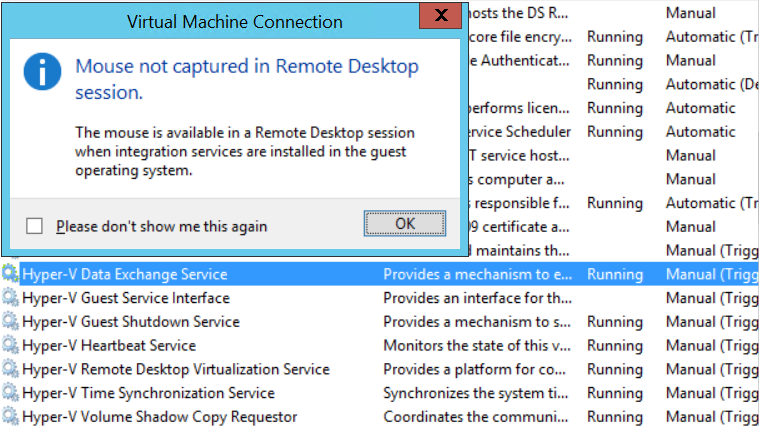Click gear icon of Hyper-V Heartbeat Service
This screenshot has width=759, height=426.
[x=10, y=346]
